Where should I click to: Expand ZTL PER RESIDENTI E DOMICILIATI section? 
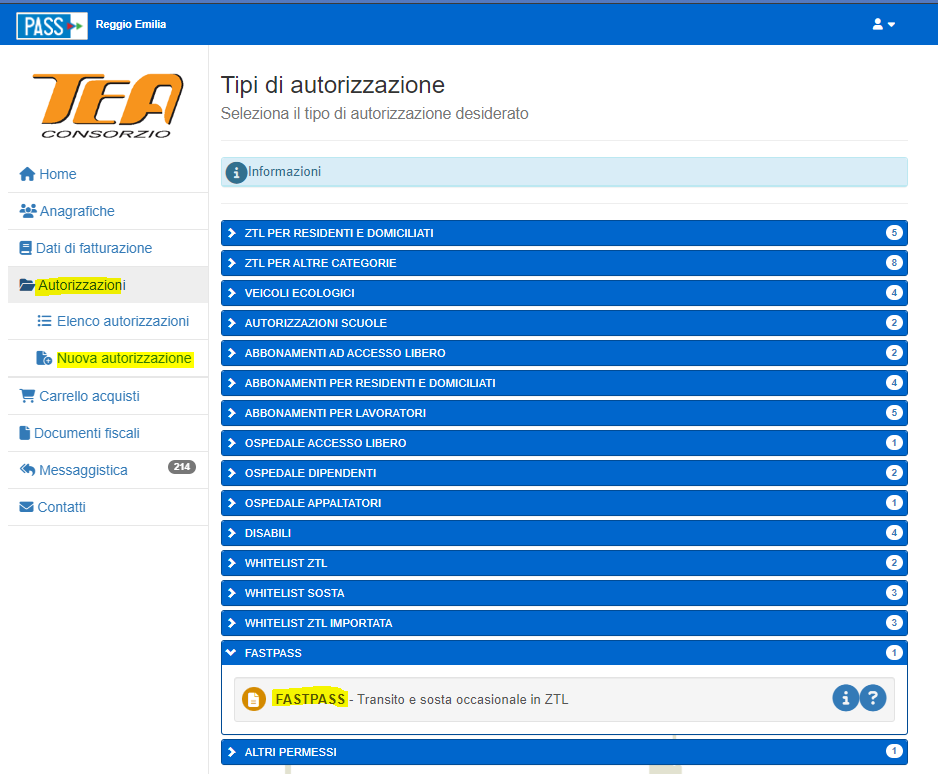[x=339, y=233]
